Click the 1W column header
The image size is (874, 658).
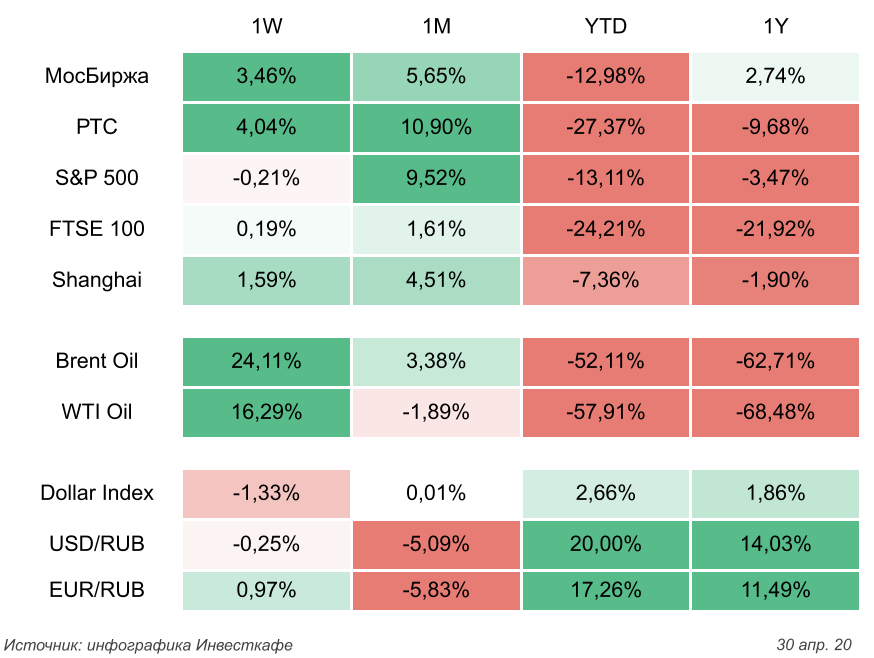click(x=266, y=27)
